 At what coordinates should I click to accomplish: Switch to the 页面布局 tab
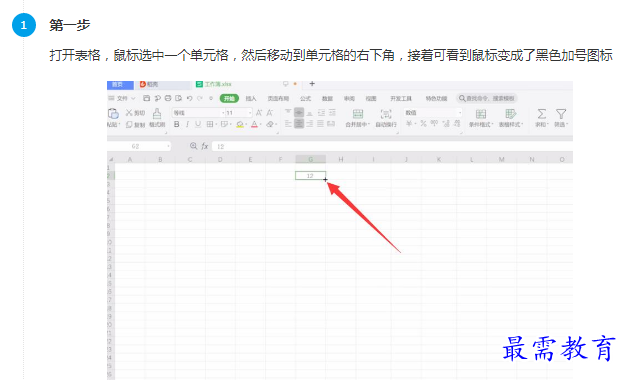coord(278,98)
